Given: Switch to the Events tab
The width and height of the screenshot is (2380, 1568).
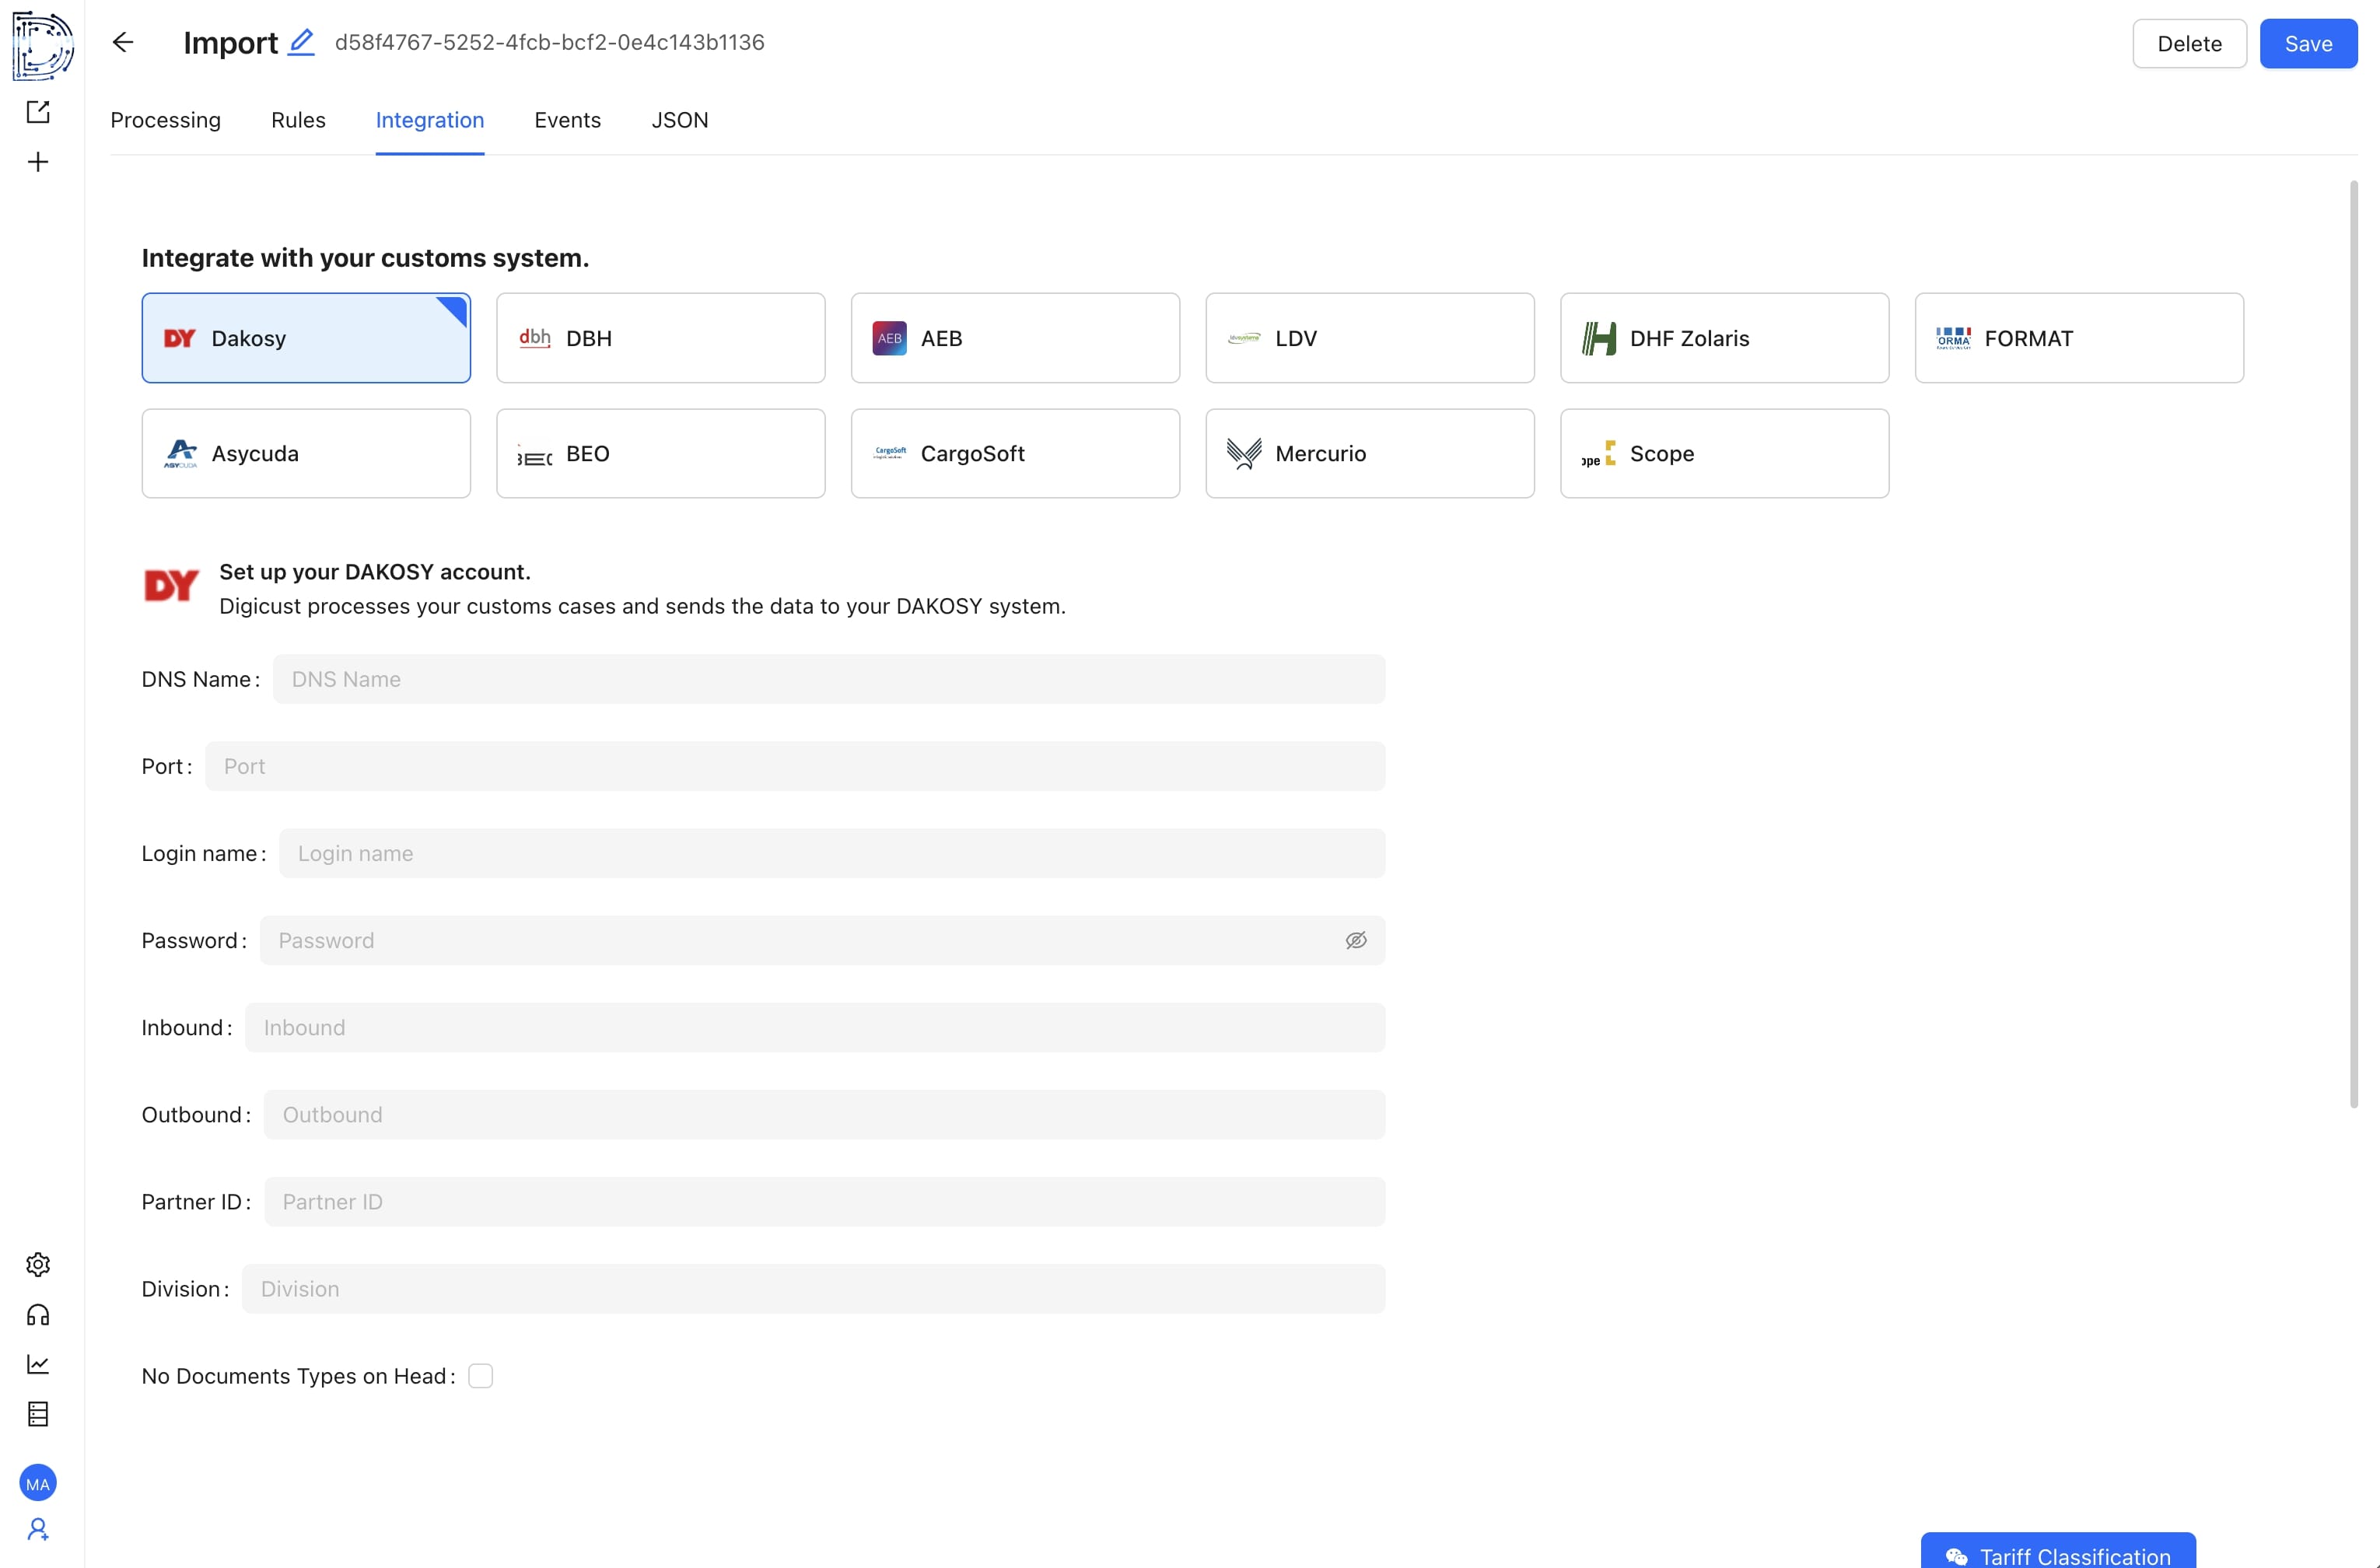Looking at the screenshot, I should click(x=568, y=120).
